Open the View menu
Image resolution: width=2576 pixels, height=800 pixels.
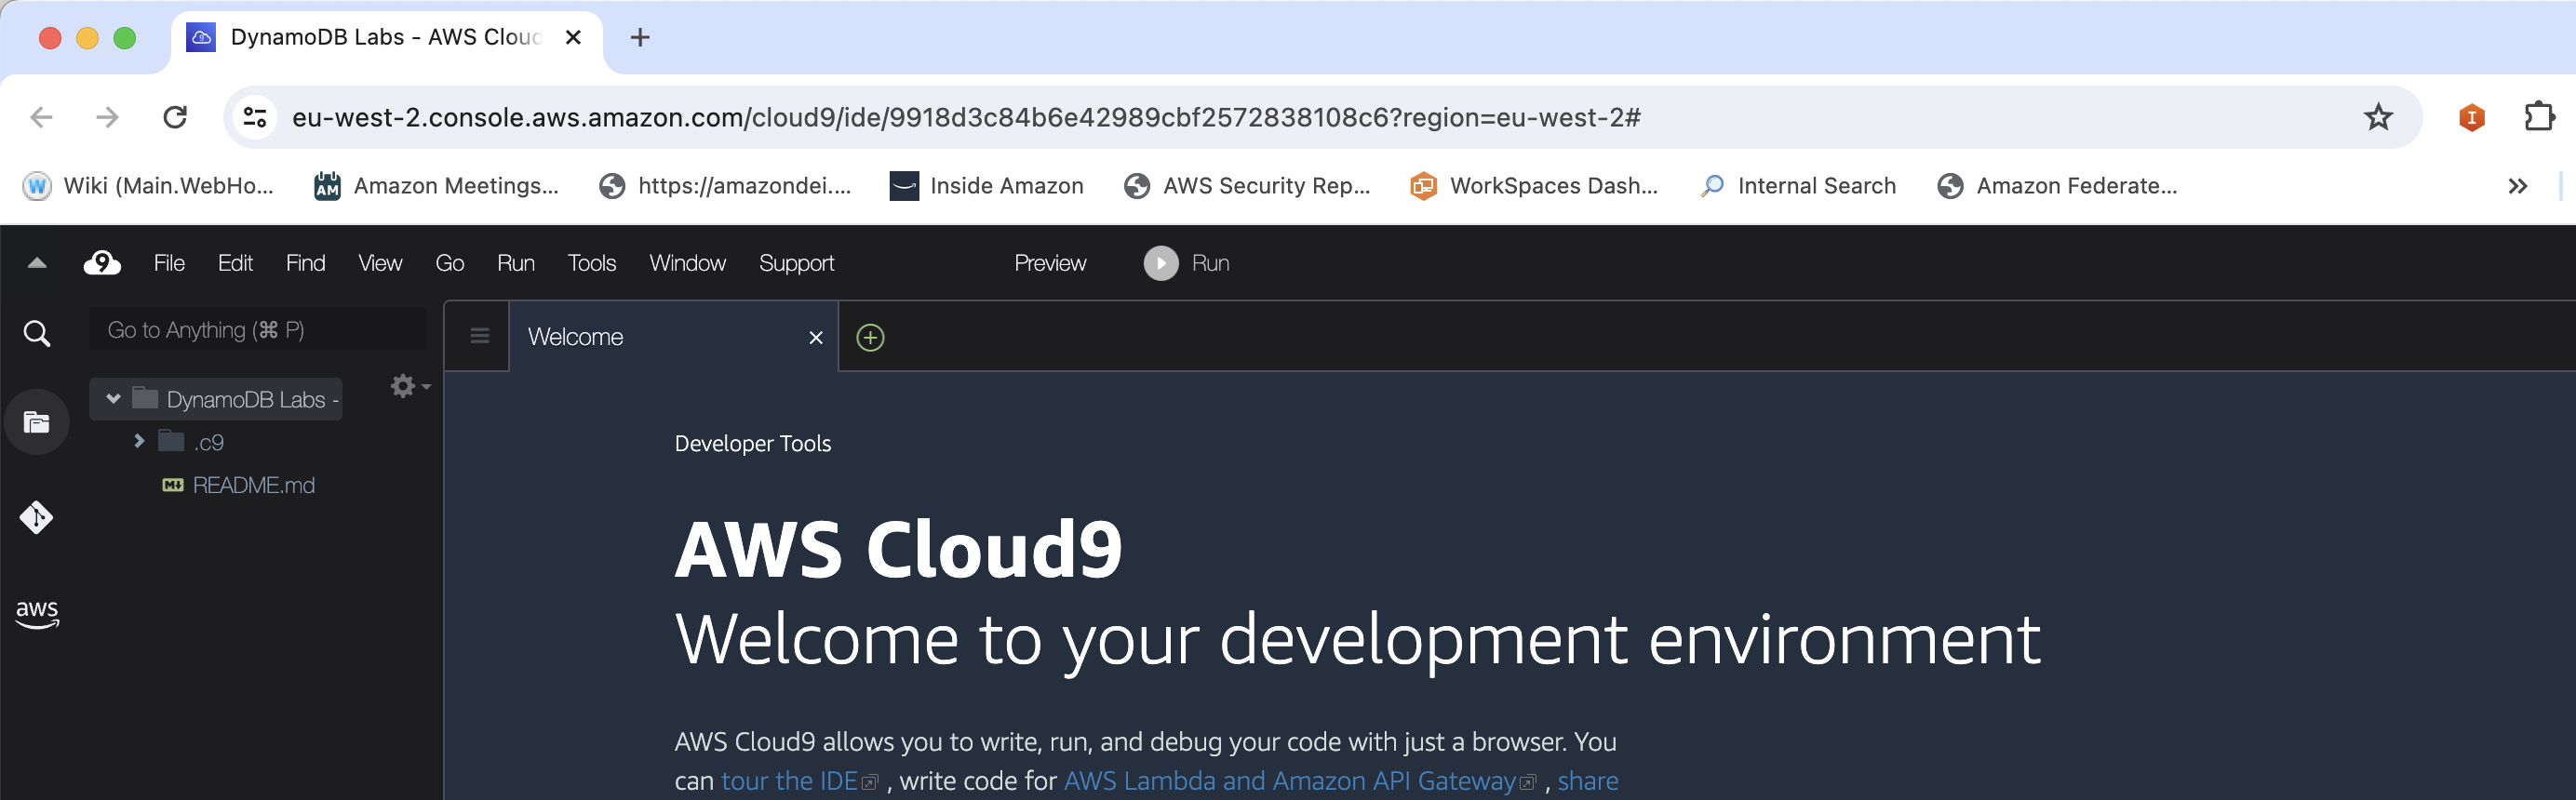coord(380,263)
